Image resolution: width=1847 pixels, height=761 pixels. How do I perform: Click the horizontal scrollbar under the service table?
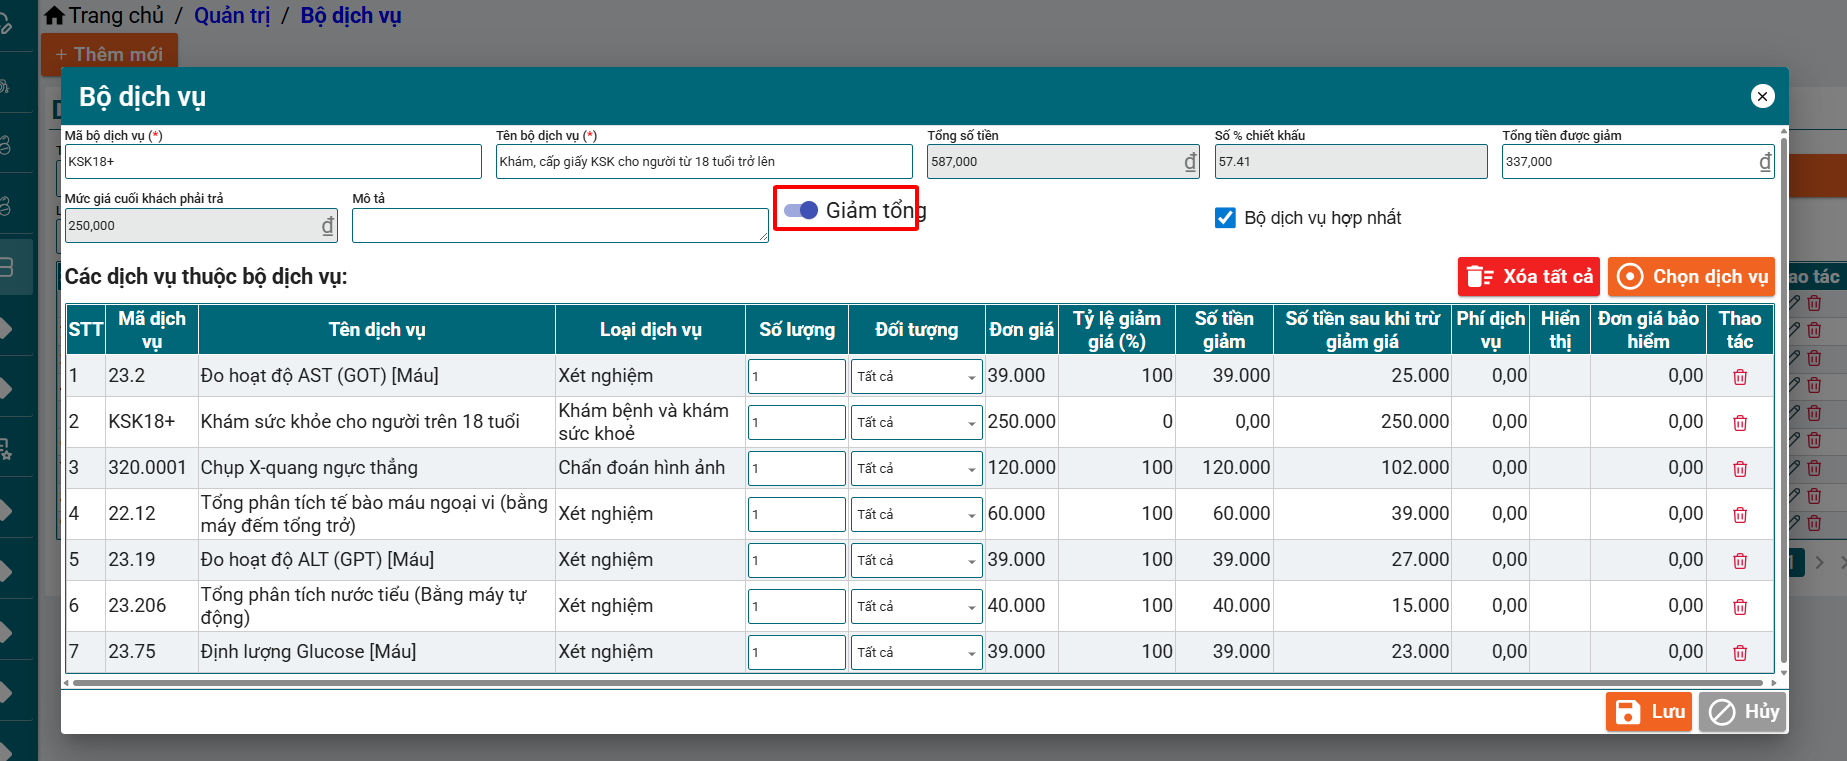[918, 684]
